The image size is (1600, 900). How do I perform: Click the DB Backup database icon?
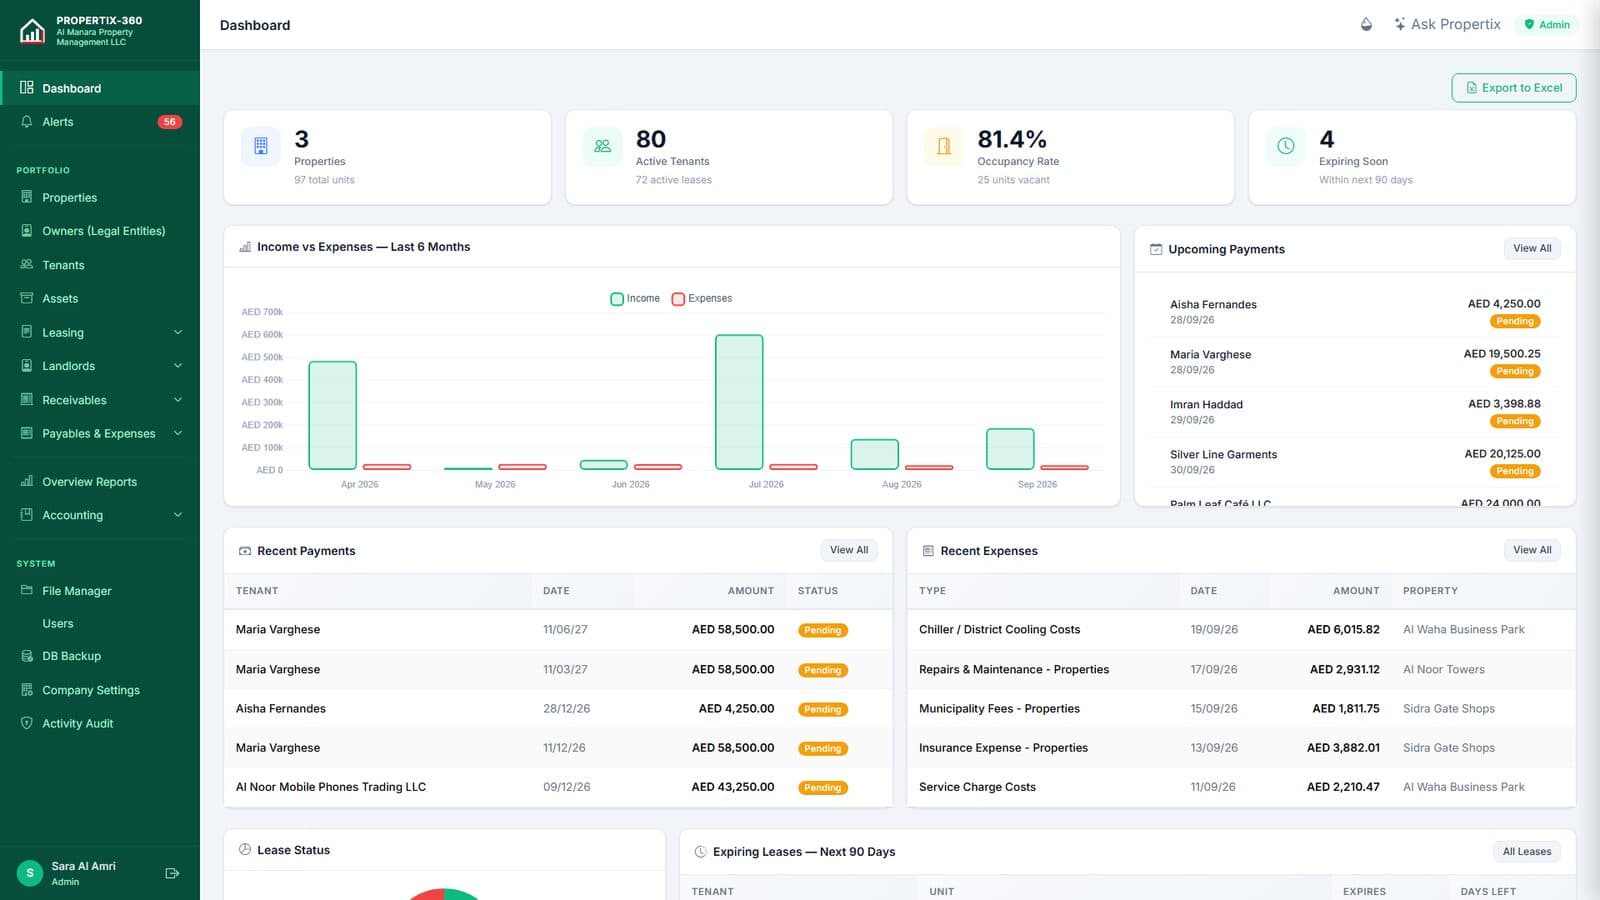[x=27, y=656]
